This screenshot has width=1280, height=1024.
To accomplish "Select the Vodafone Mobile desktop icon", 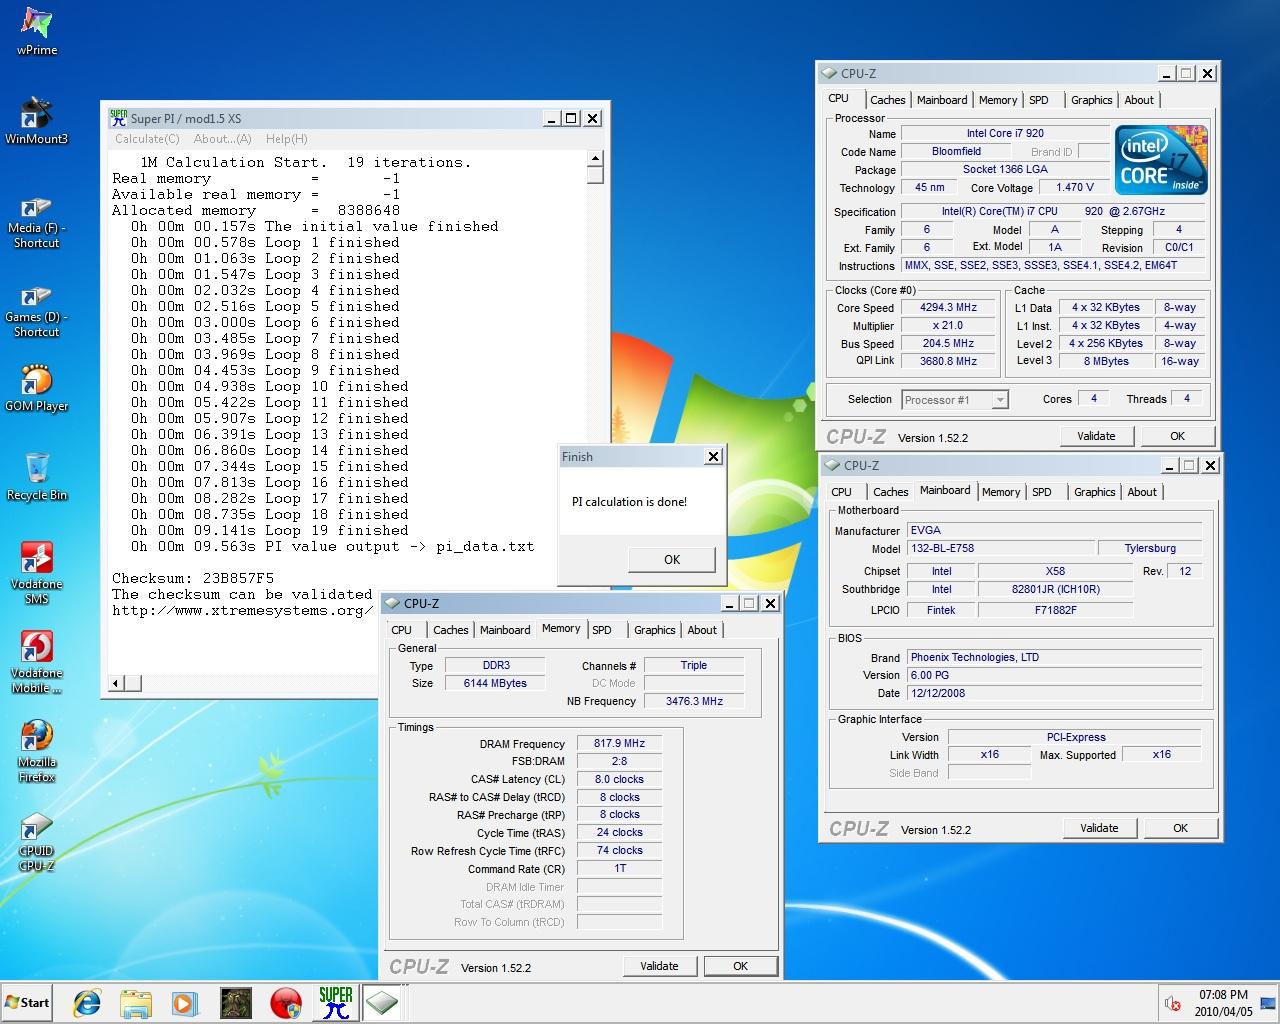I will (x=37, y=662).
